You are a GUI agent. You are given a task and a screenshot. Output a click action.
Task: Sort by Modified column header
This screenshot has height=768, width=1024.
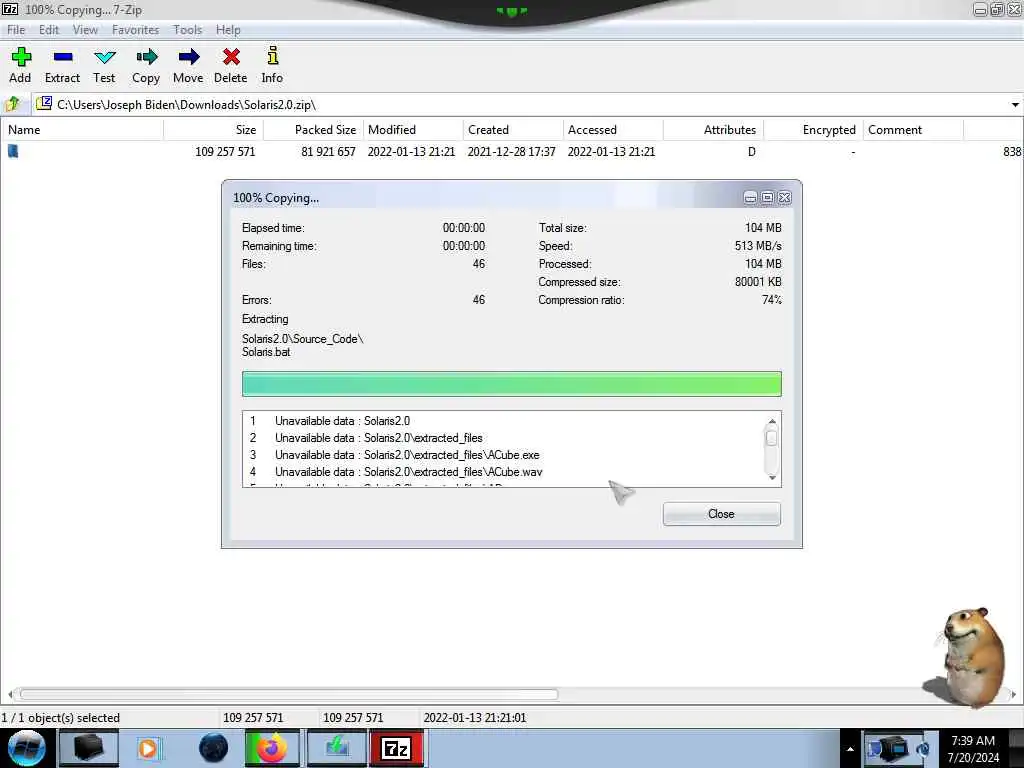[413, 129]
